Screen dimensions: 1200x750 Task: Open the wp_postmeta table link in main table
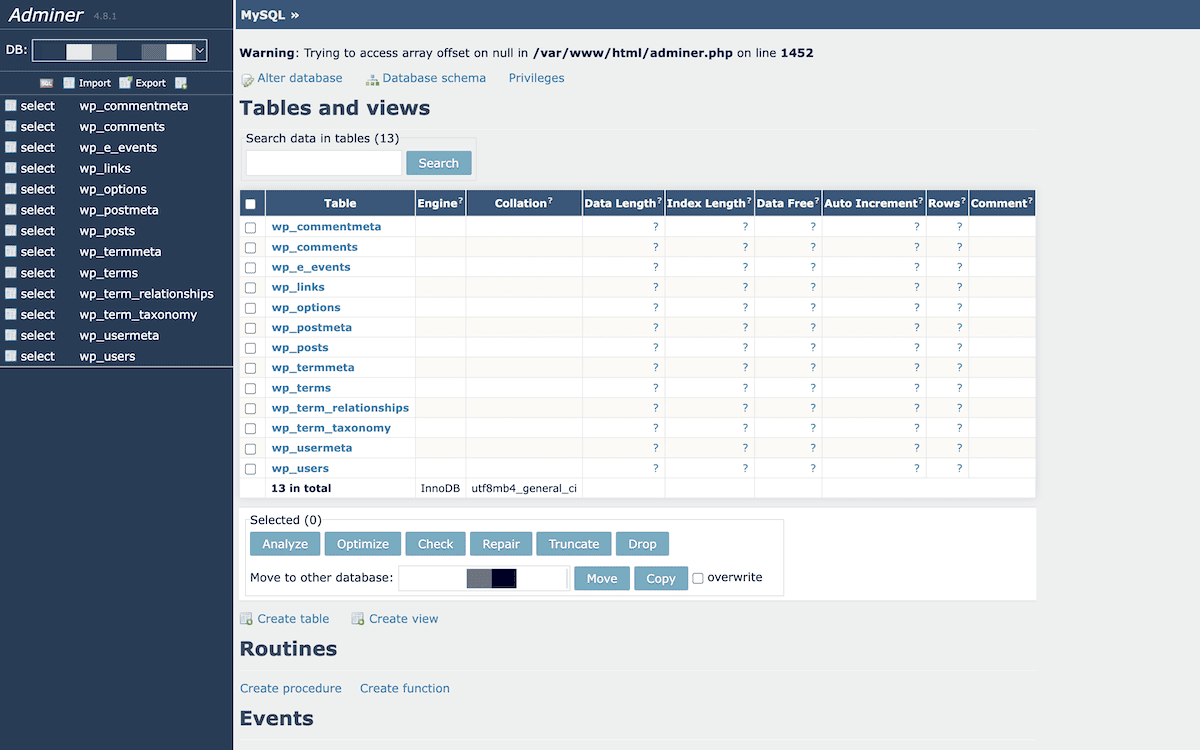pos(312,328)
